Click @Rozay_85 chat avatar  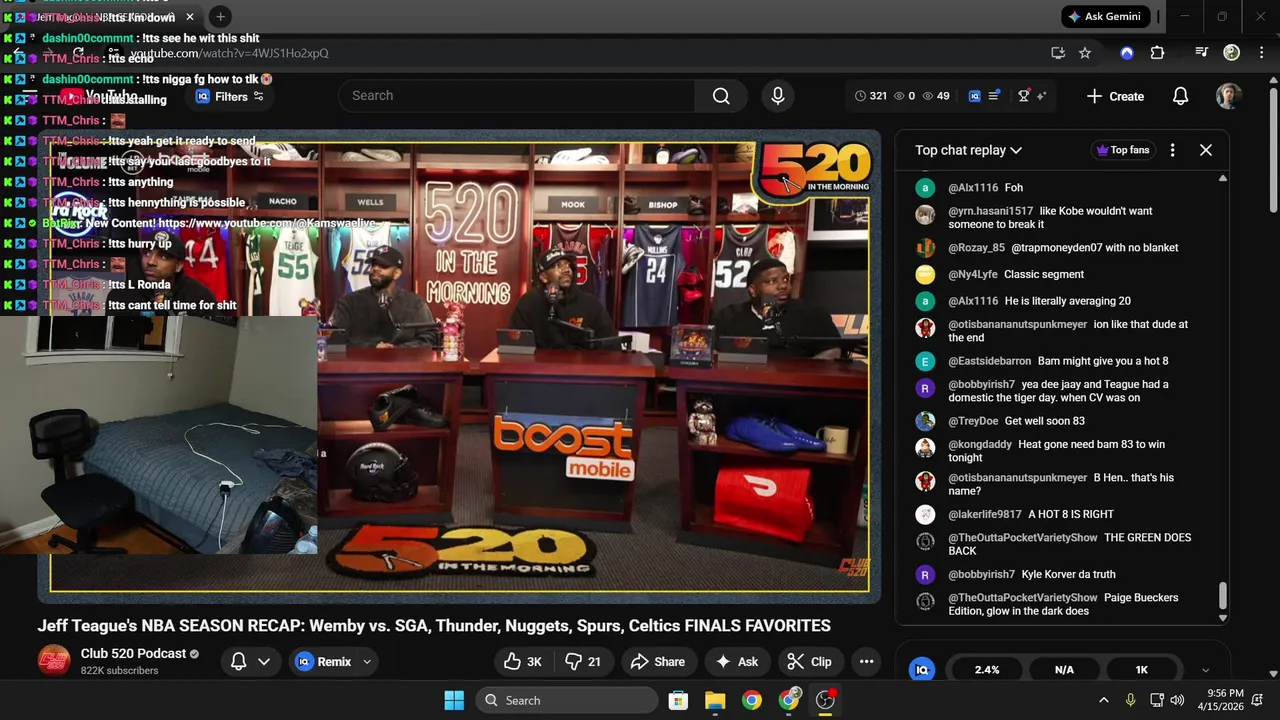[926, 248]
